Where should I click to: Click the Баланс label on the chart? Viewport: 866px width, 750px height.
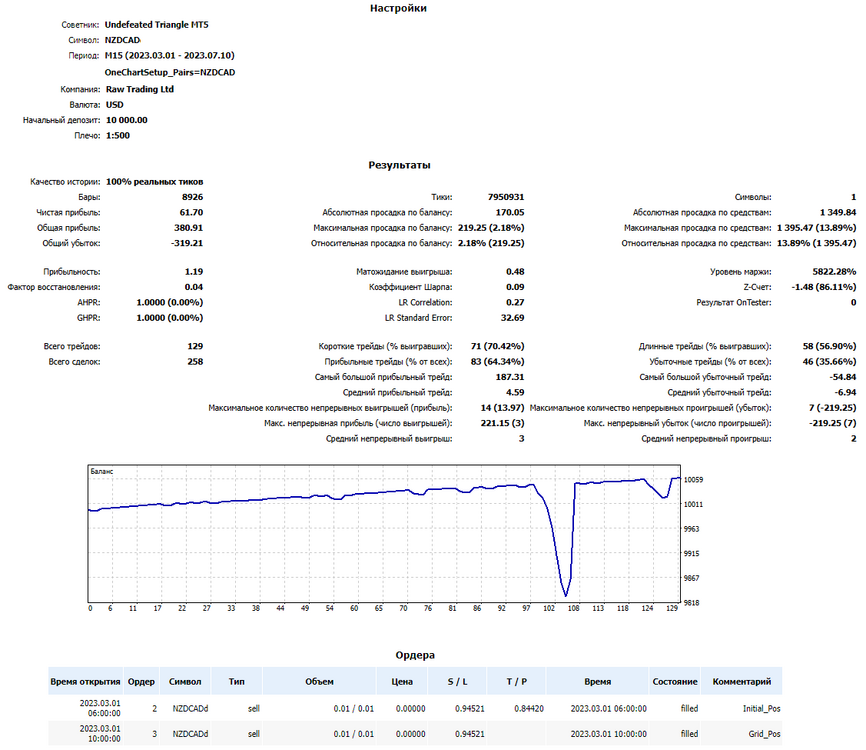coord(102,472)
